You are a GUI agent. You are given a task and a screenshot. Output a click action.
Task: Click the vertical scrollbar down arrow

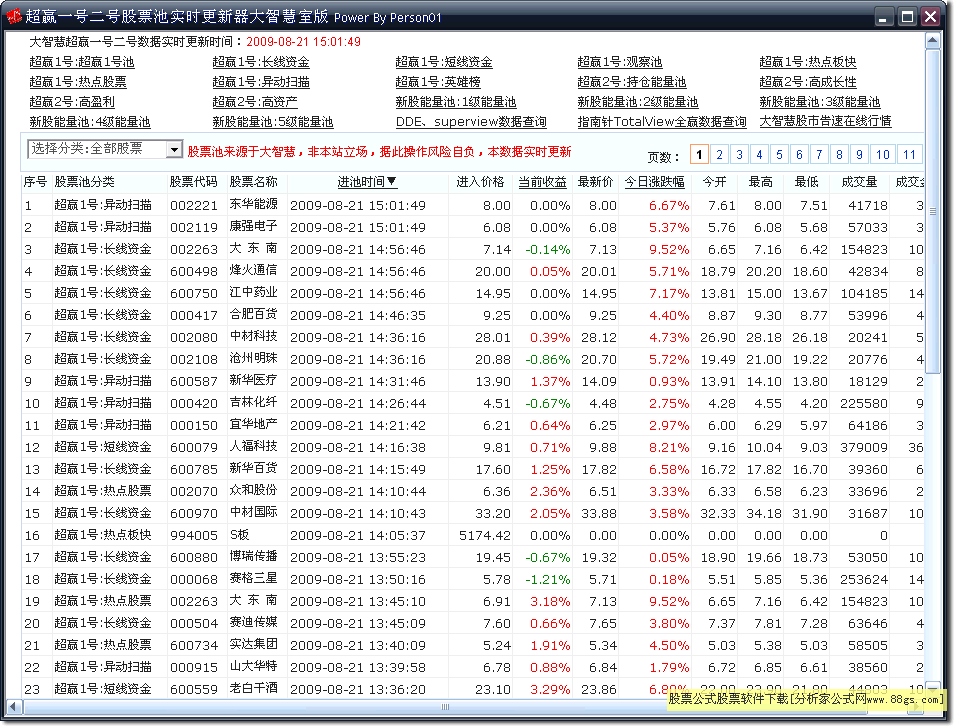click(933, 688)
